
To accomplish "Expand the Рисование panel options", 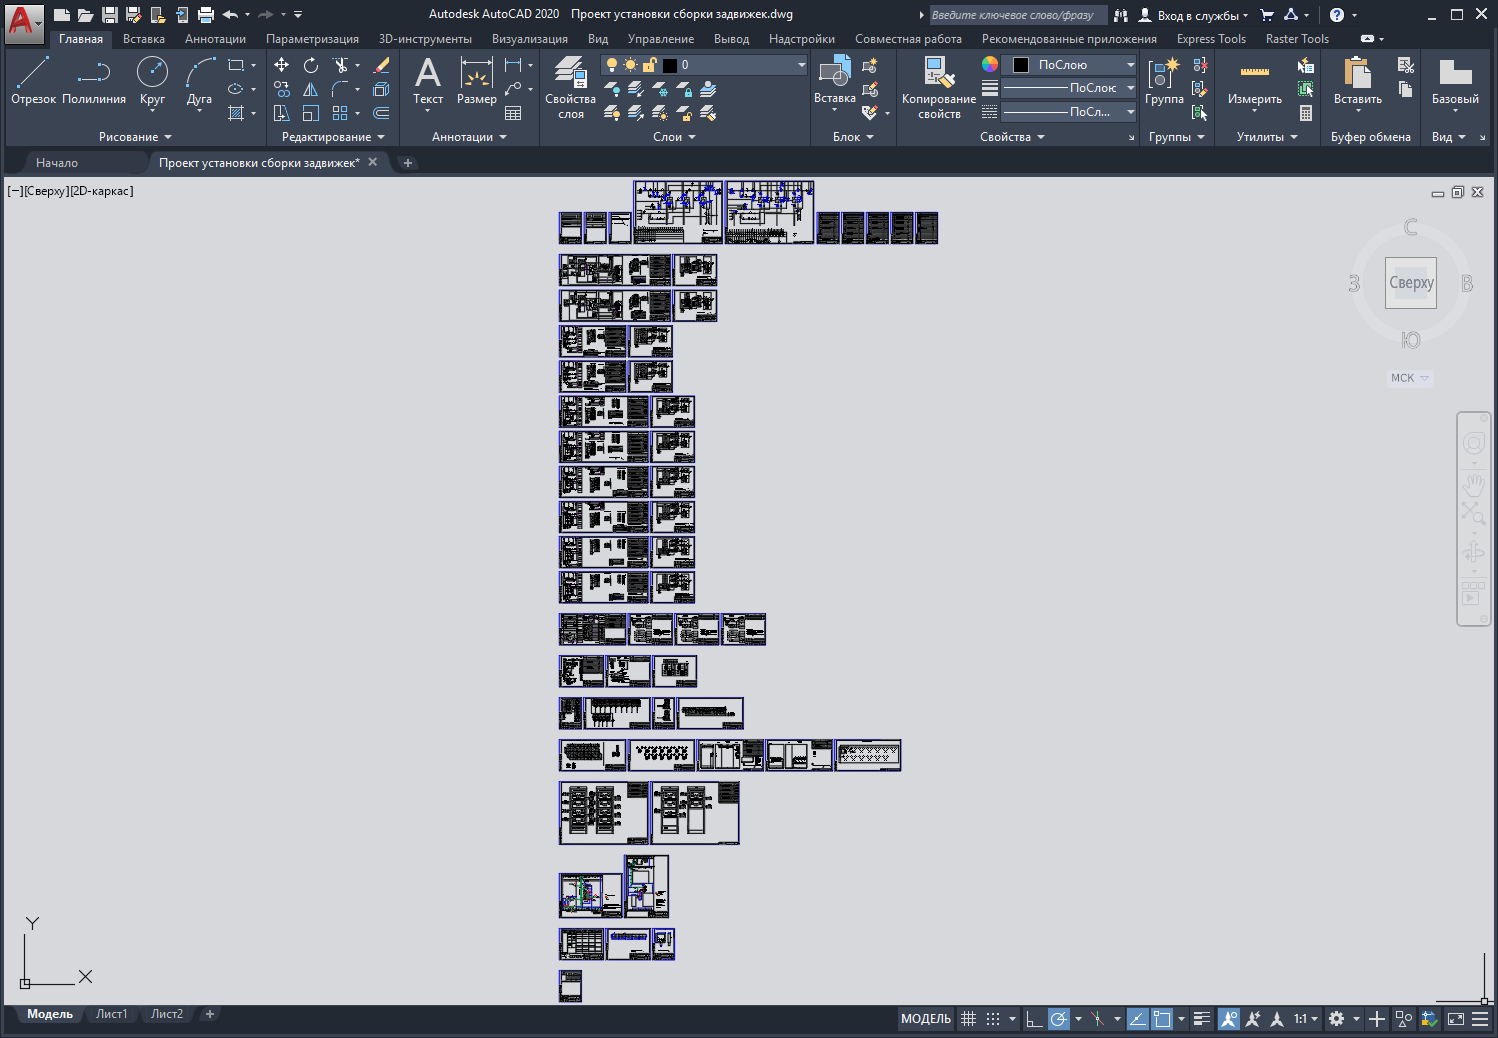I will [x=135, y=137].
